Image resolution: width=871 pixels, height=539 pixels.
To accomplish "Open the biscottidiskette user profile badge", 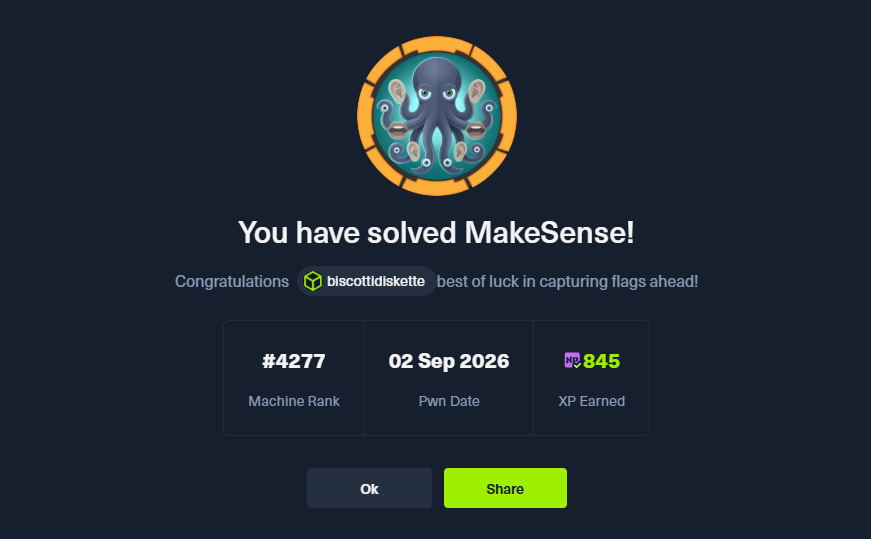I will pyautogui.click(x=366, y=281).
